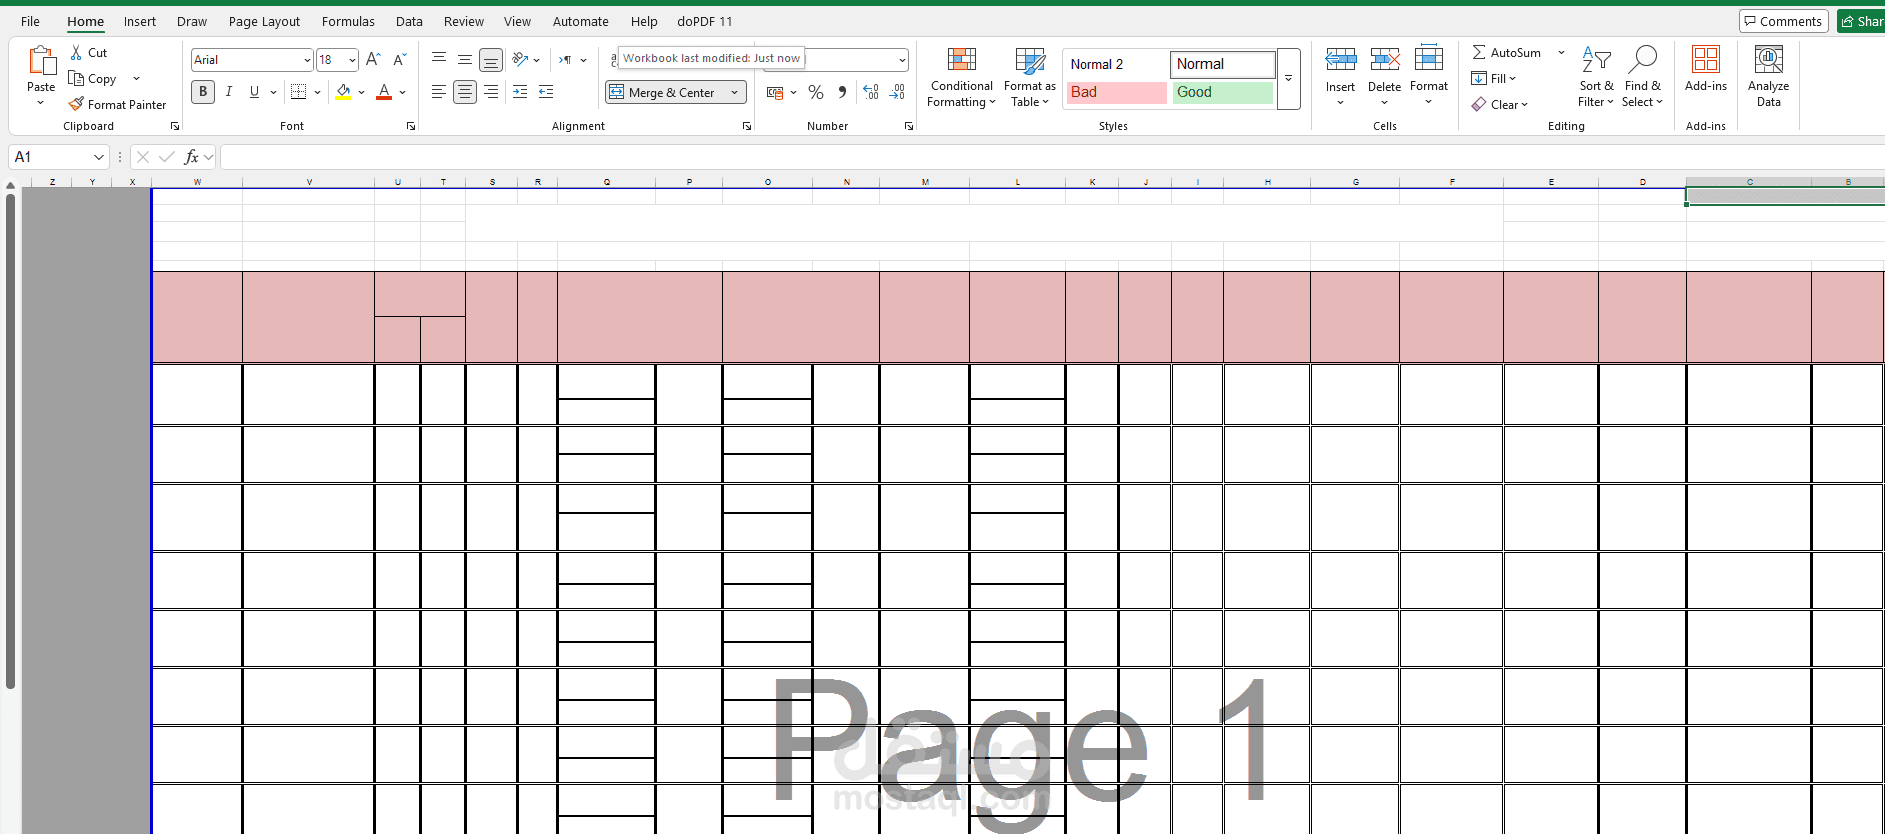1885x834 pixels.
Task: Apply Comma Style format
Action: pyautogui.click(x=842, y=92)
